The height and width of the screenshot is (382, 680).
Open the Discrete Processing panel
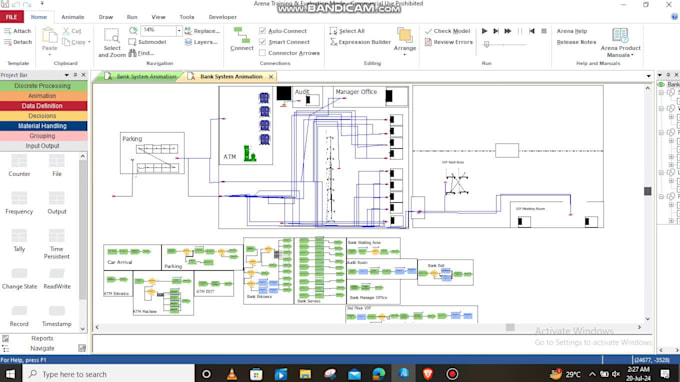click(43, 86)
